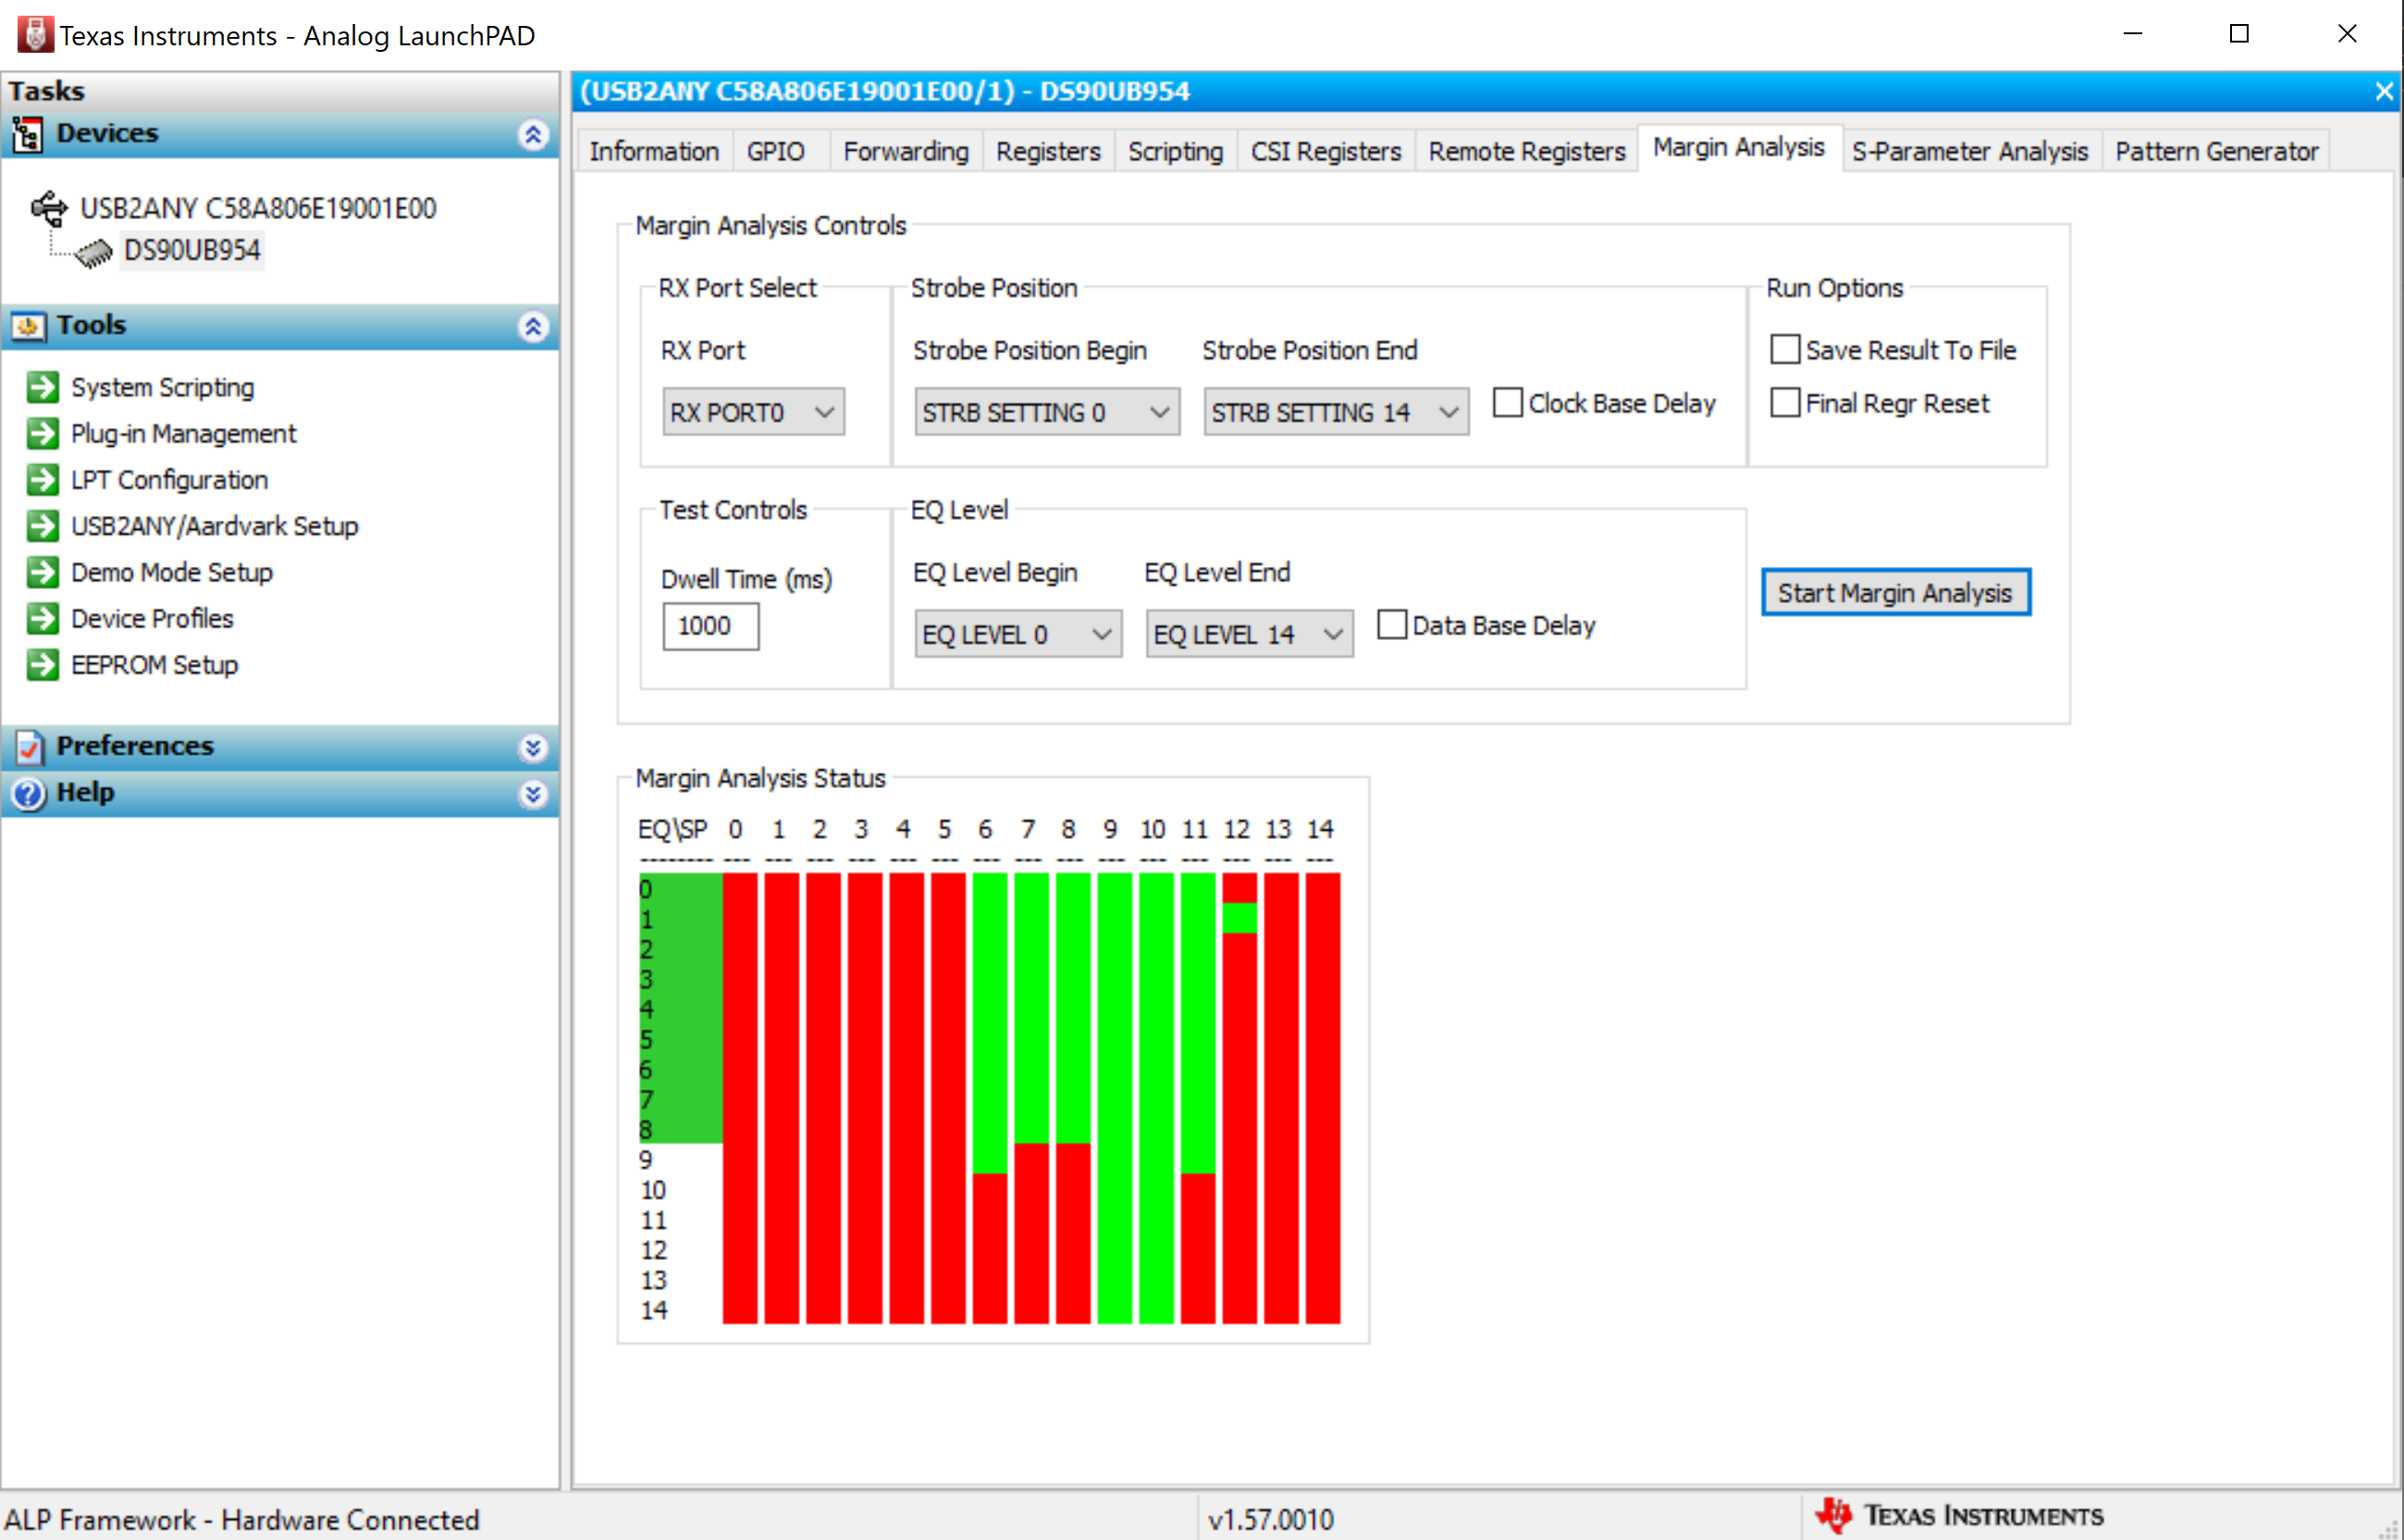Open the Plug-in Management link
This screenshot has width=2404, height=1540.
(184, 433)
